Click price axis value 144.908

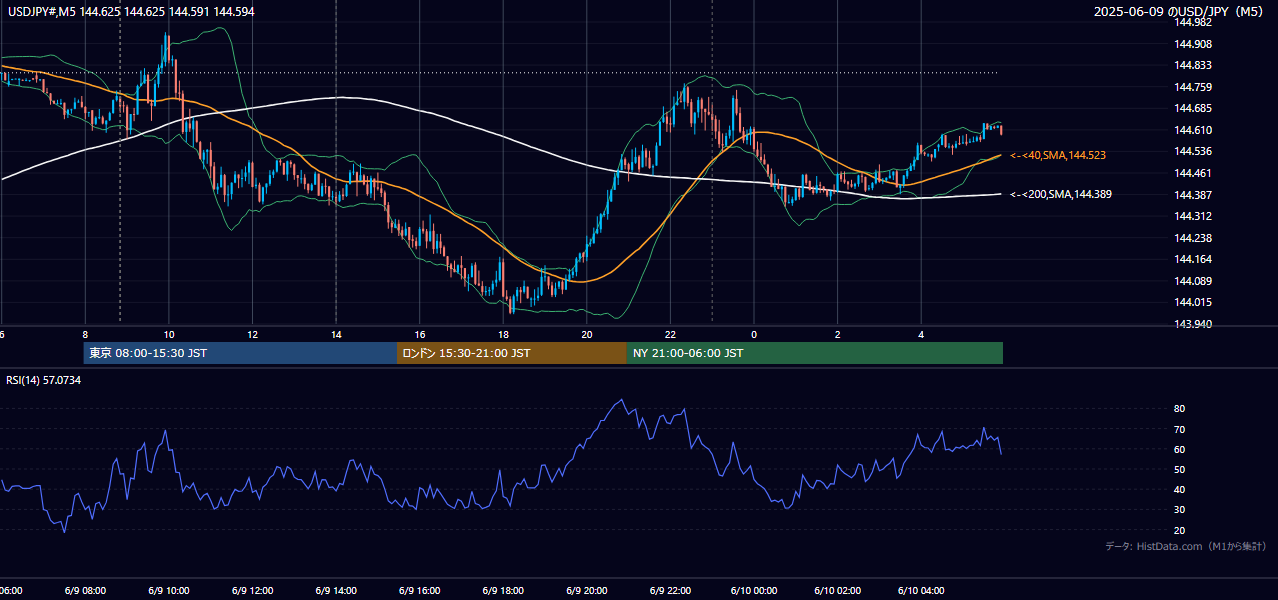coord(1193,44)
